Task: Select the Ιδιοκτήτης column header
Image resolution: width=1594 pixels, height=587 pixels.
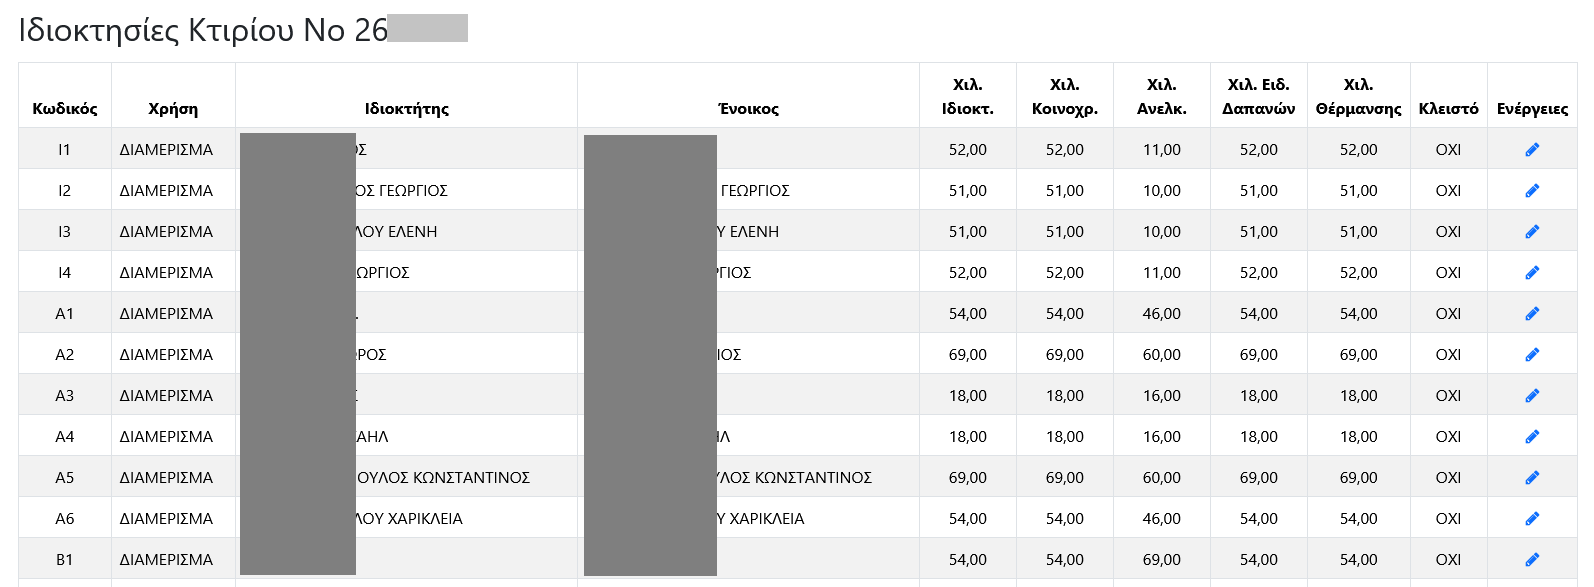Action: [406, 109]
